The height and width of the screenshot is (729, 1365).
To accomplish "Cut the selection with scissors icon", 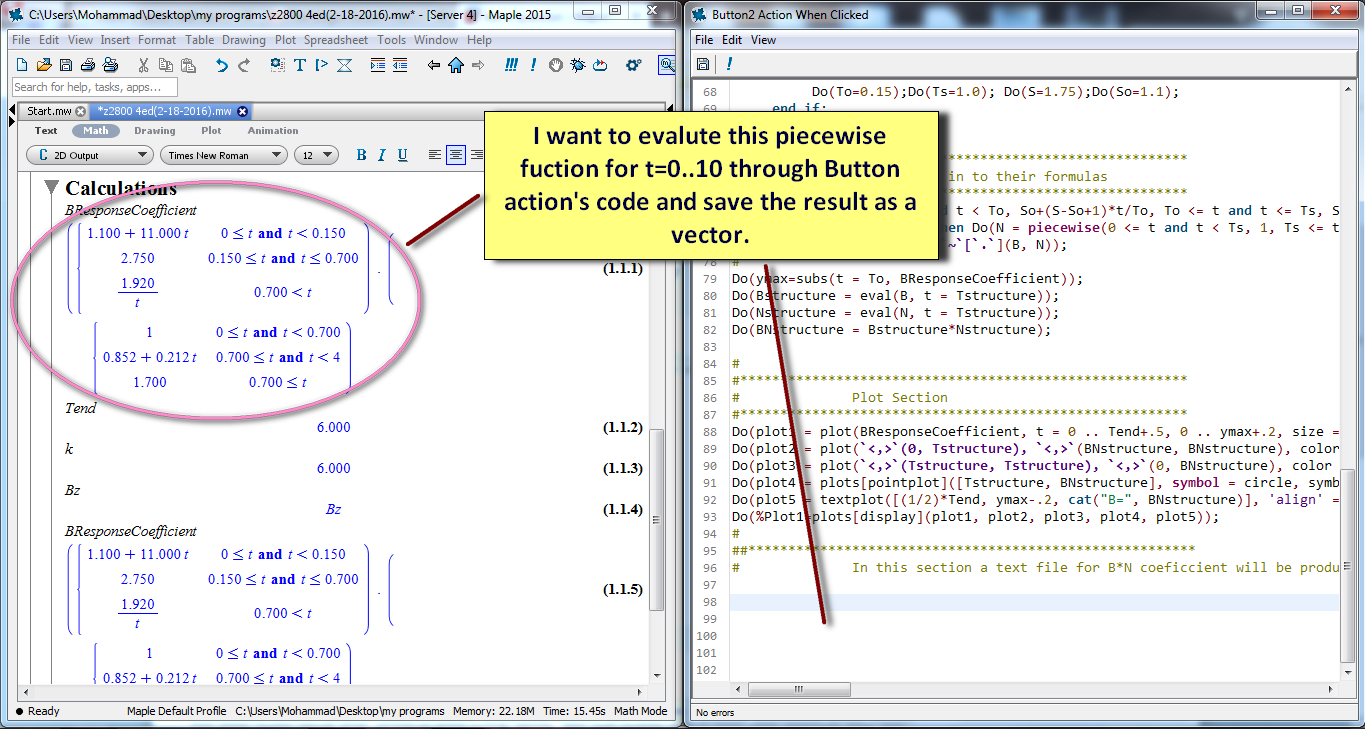I will click(x=143, y=65).
